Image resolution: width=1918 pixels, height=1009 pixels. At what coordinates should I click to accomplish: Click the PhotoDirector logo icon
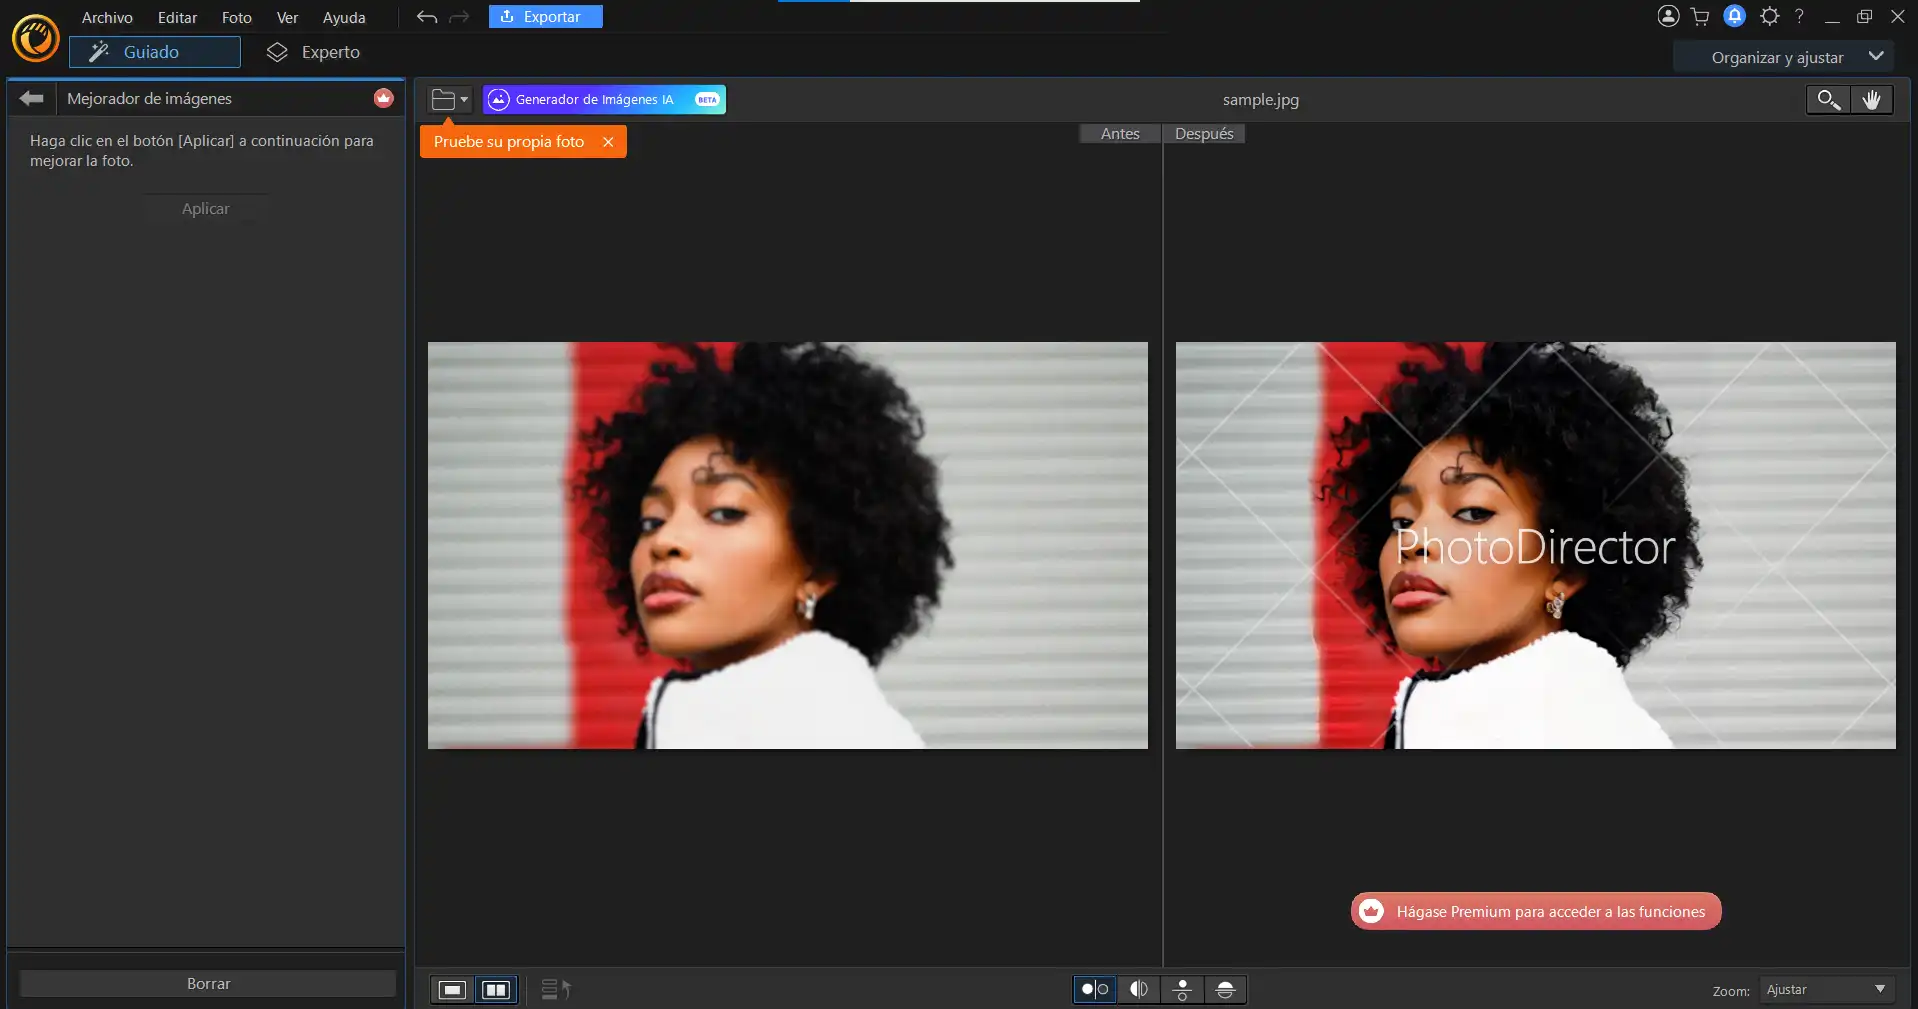pyautogui.click(x=36, y=39)
